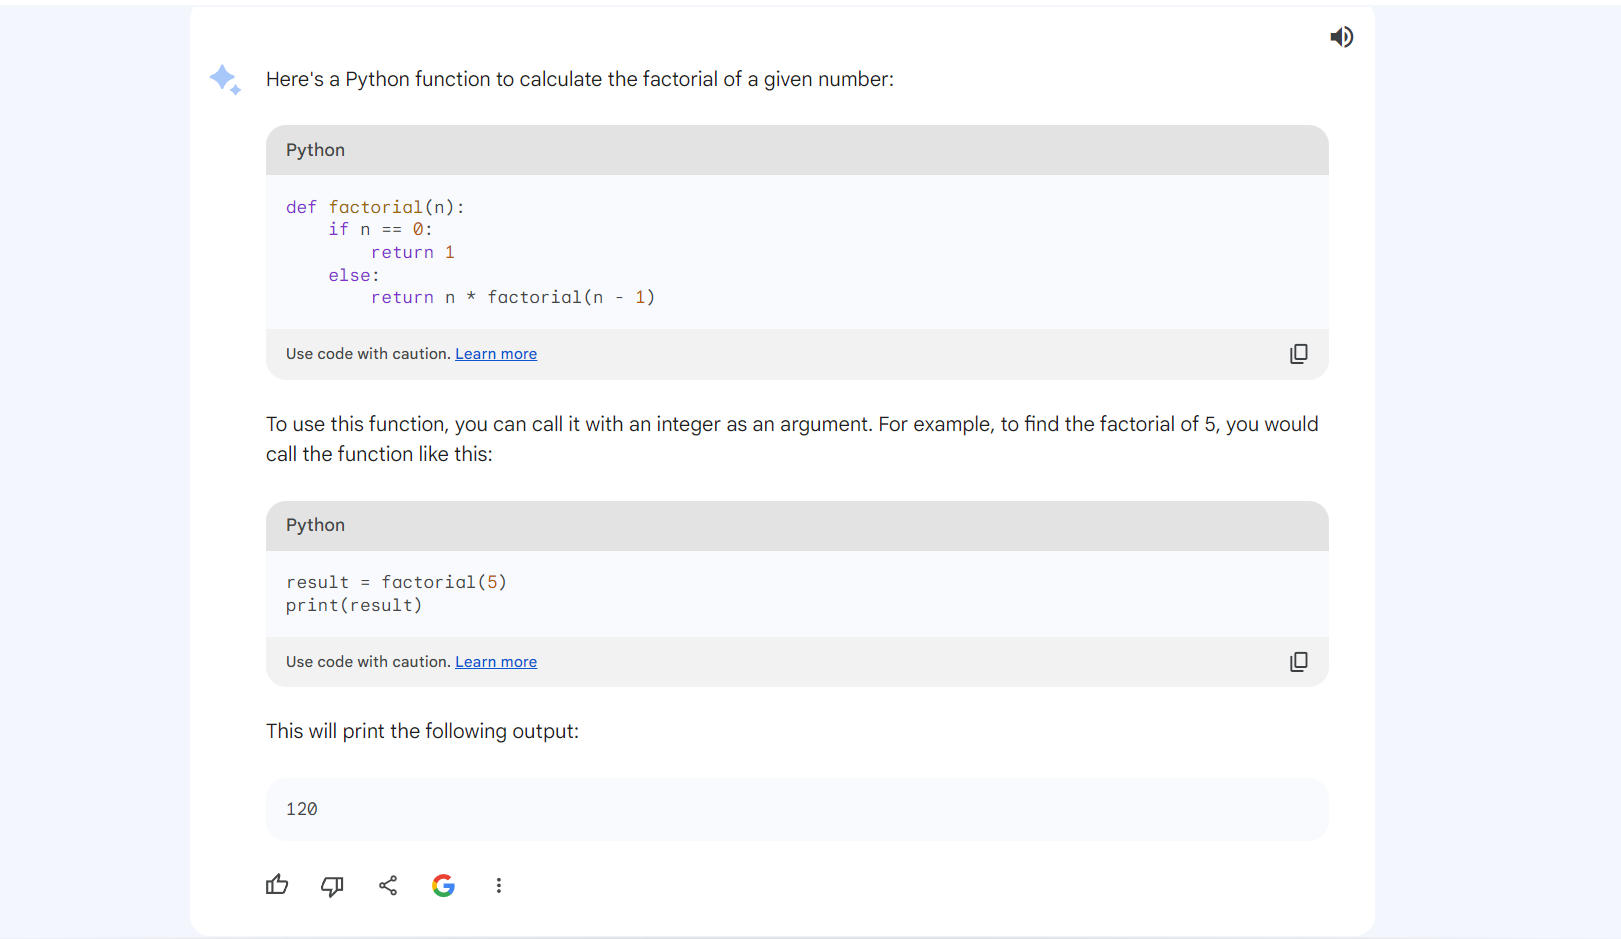Click 'Use code with caution.' under print code

pos(368,662)
